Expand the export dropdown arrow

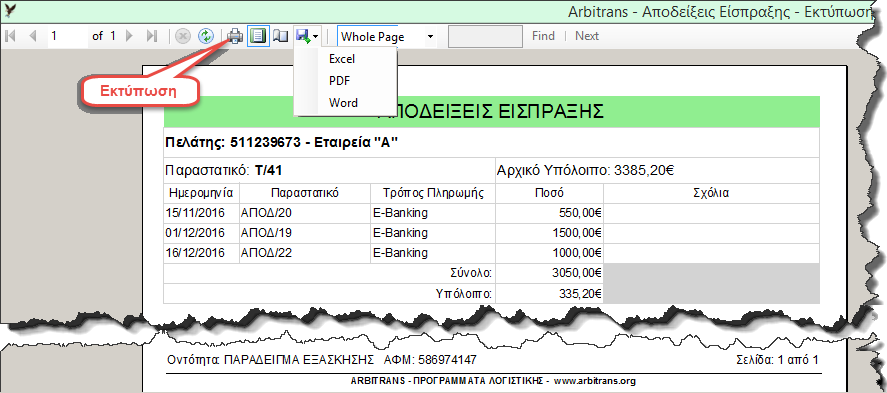(x=315, y=37)
